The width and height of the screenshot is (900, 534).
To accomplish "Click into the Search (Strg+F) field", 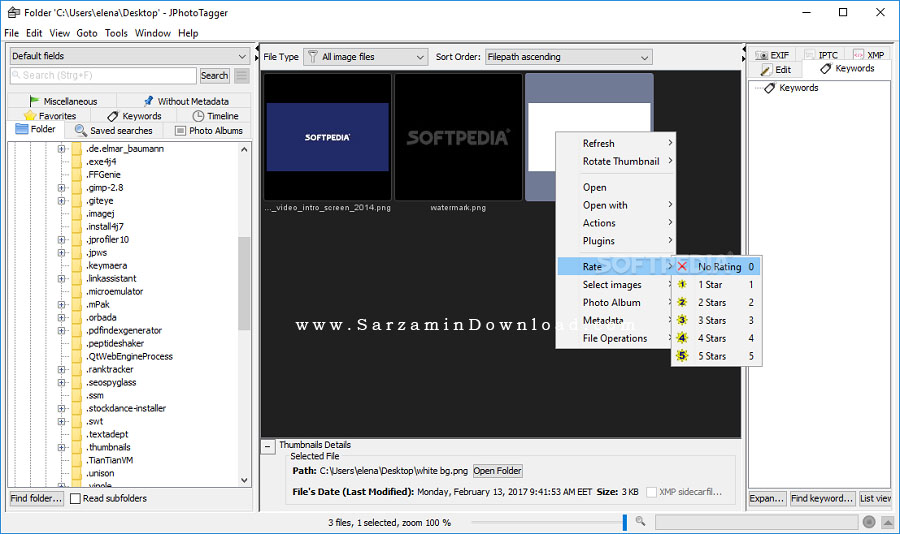I will 103,75.
